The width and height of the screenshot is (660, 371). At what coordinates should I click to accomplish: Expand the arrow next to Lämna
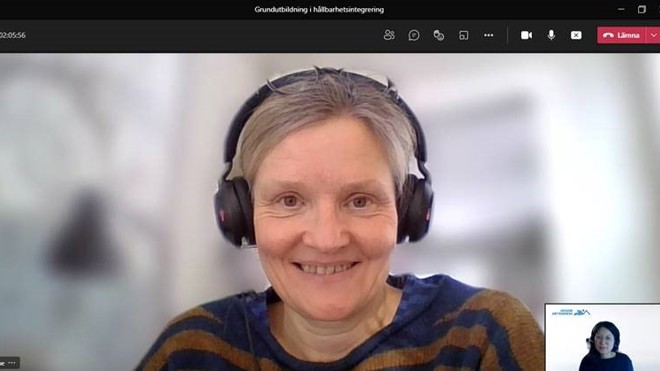coord(653,35)
